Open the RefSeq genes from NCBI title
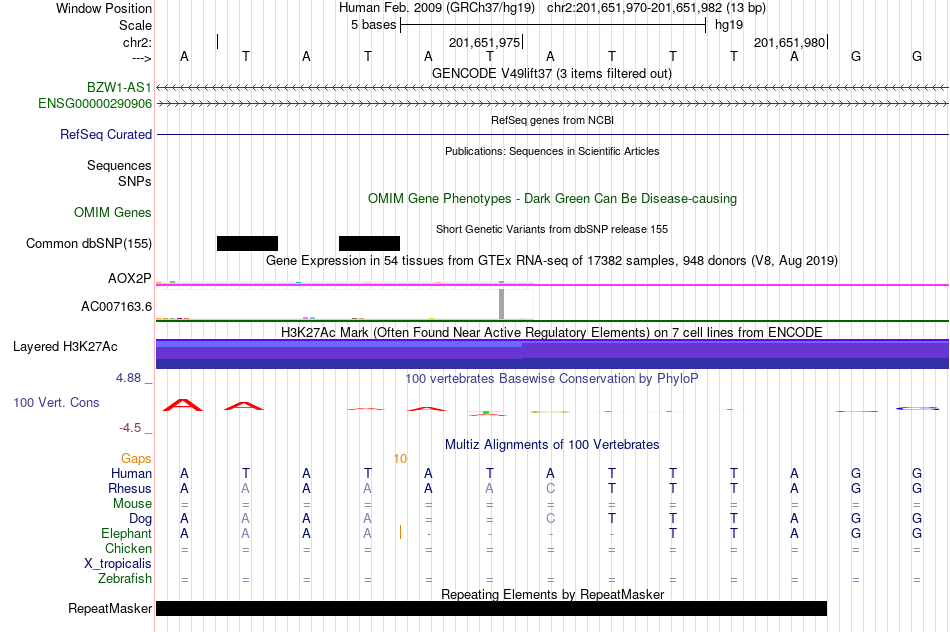The image size is (950, 632). point(552,121)
